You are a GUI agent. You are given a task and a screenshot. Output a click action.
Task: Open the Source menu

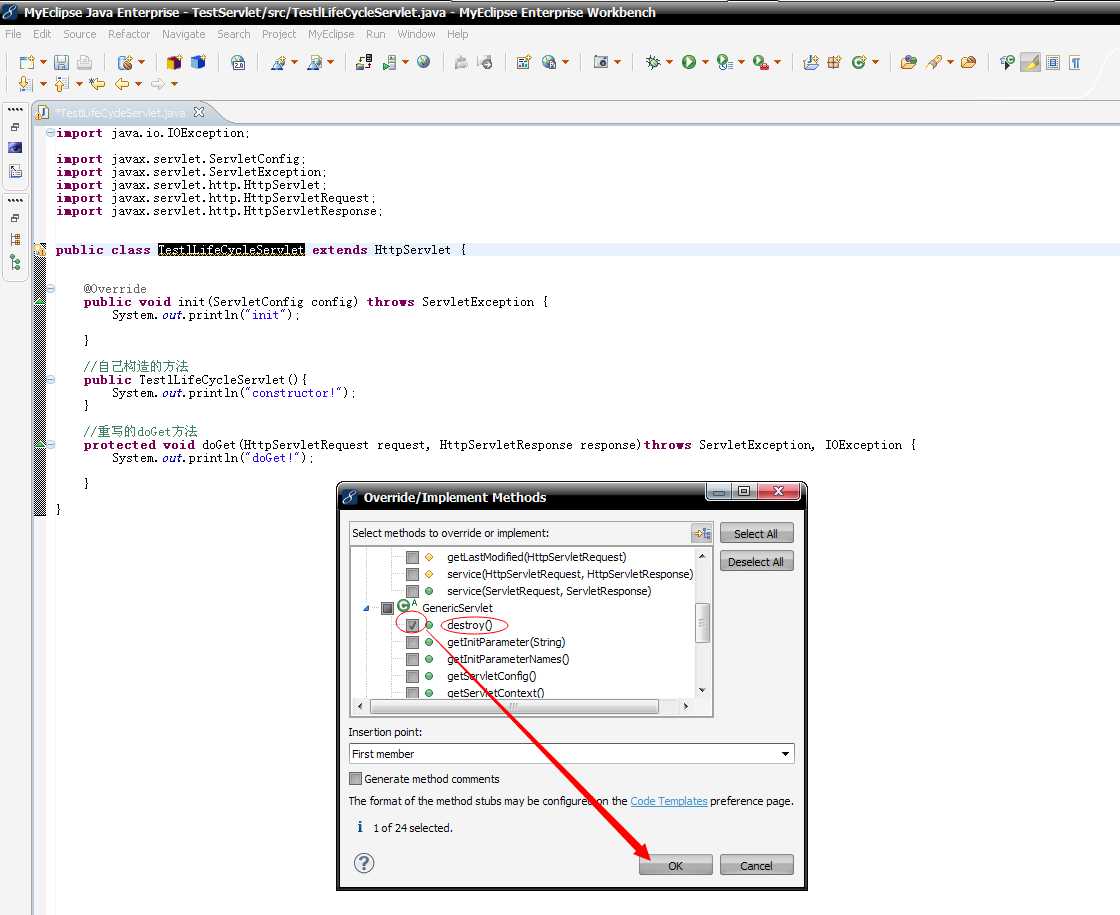(x=79, y=34)
